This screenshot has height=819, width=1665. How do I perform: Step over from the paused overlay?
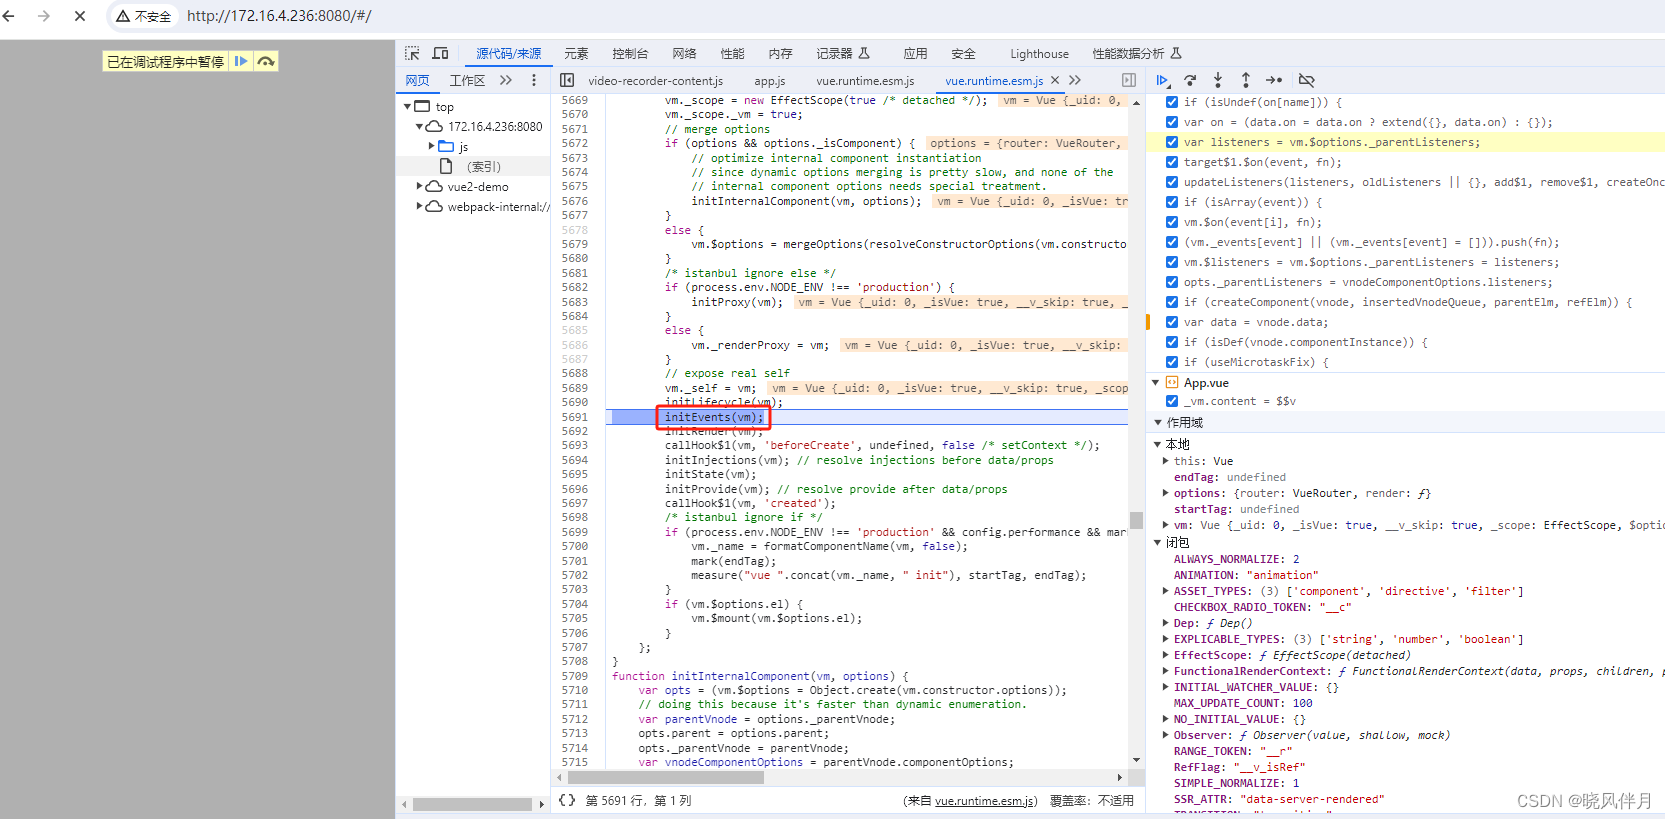(265, 61)
